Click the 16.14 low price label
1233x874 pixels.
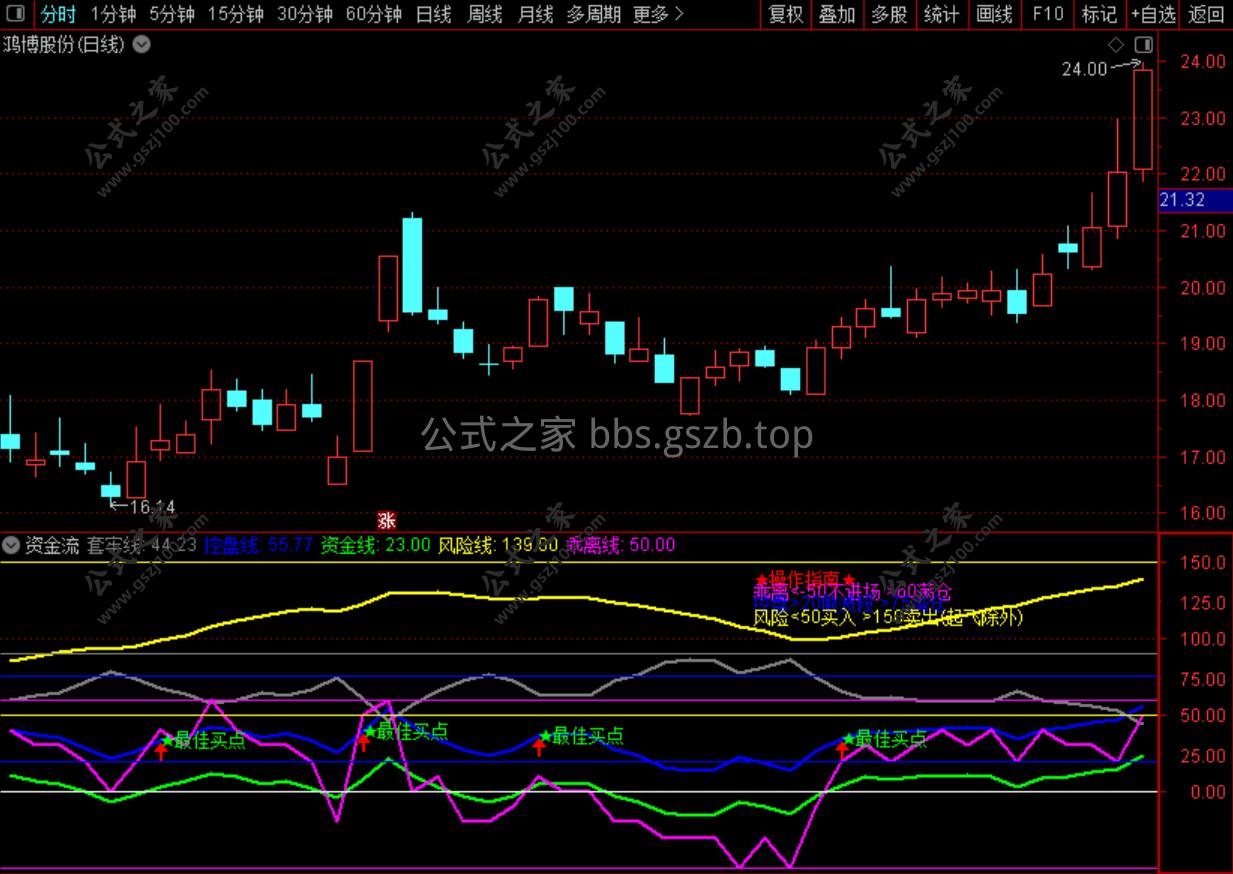click(x=152, y=507)
